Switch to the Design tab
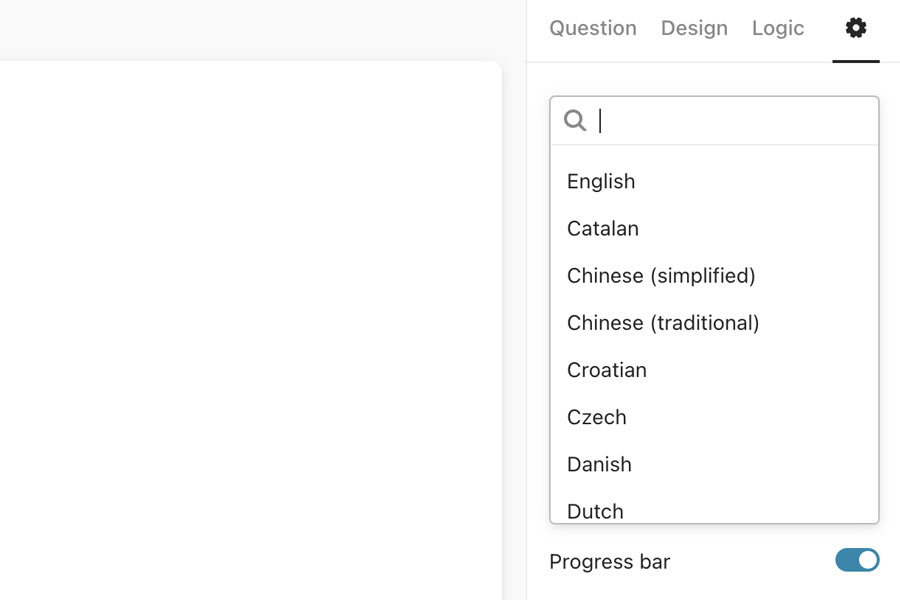 pyautogui.click(x=694, y=28)
